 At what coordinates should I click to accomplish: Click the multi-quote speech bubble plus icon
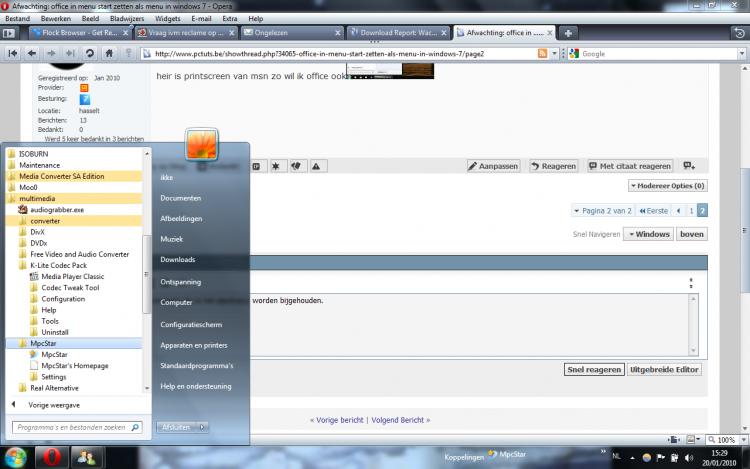pyautogui.click(x=689, y=165)
